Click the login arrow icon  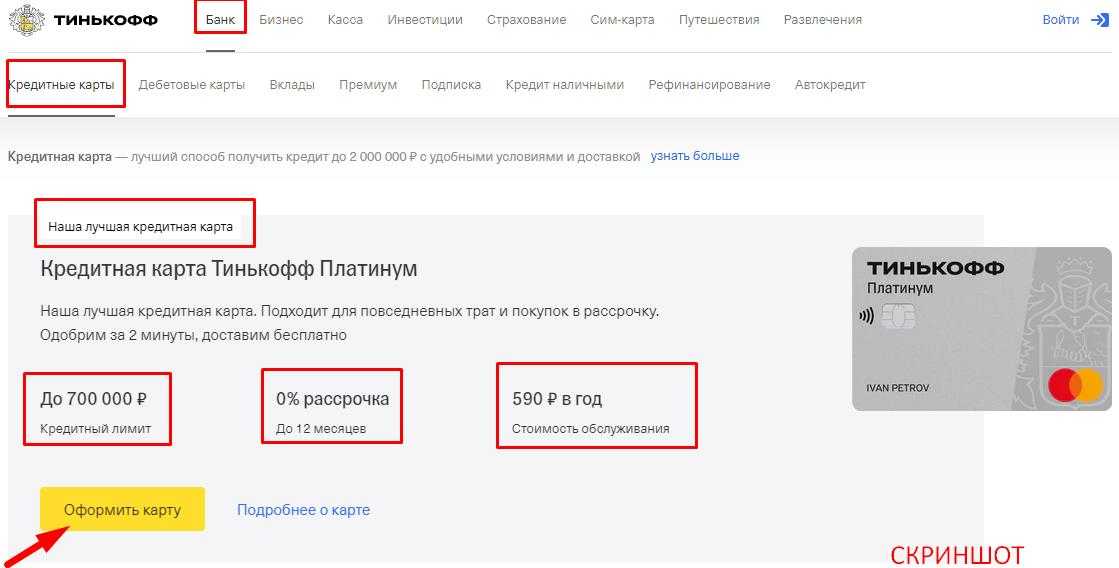(1100, 20)
